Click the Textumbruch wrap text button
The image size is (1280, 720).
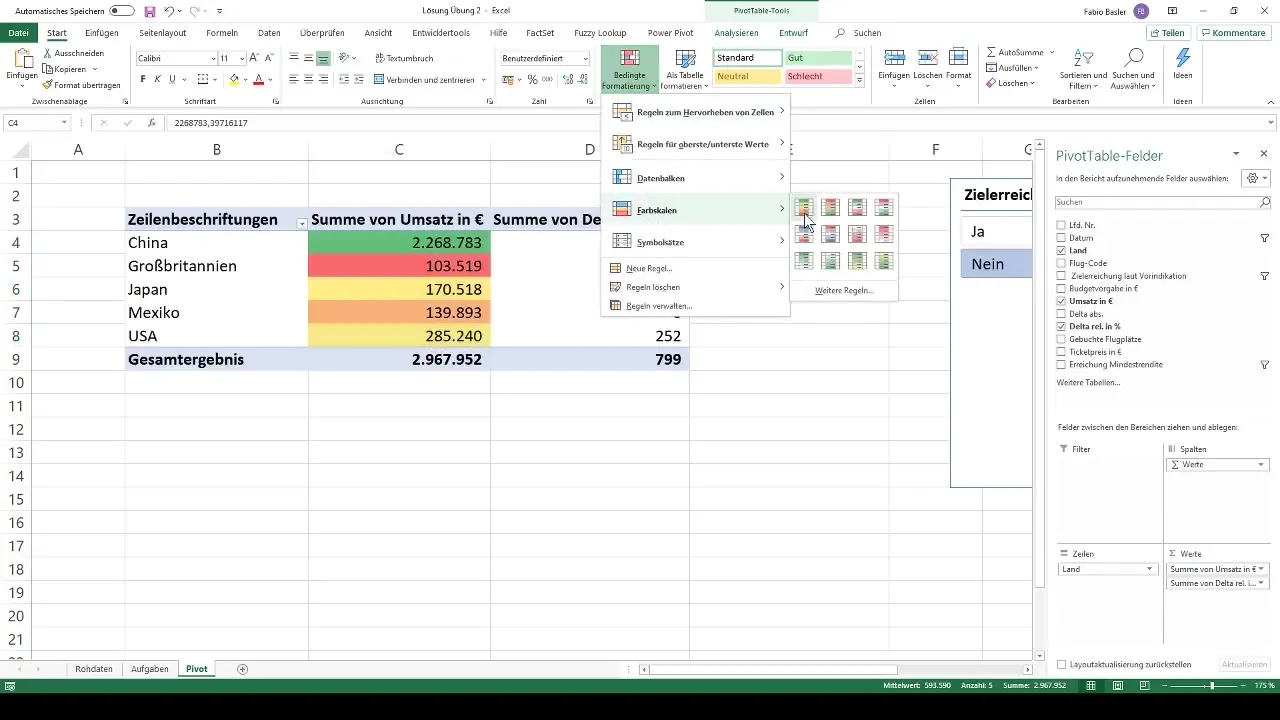404,58
